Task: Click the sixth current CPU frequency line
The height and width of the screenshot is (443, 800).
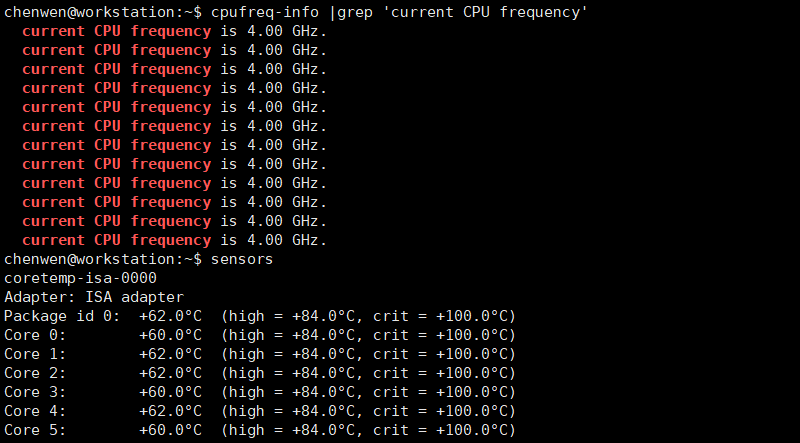Action: click(174, 126)
